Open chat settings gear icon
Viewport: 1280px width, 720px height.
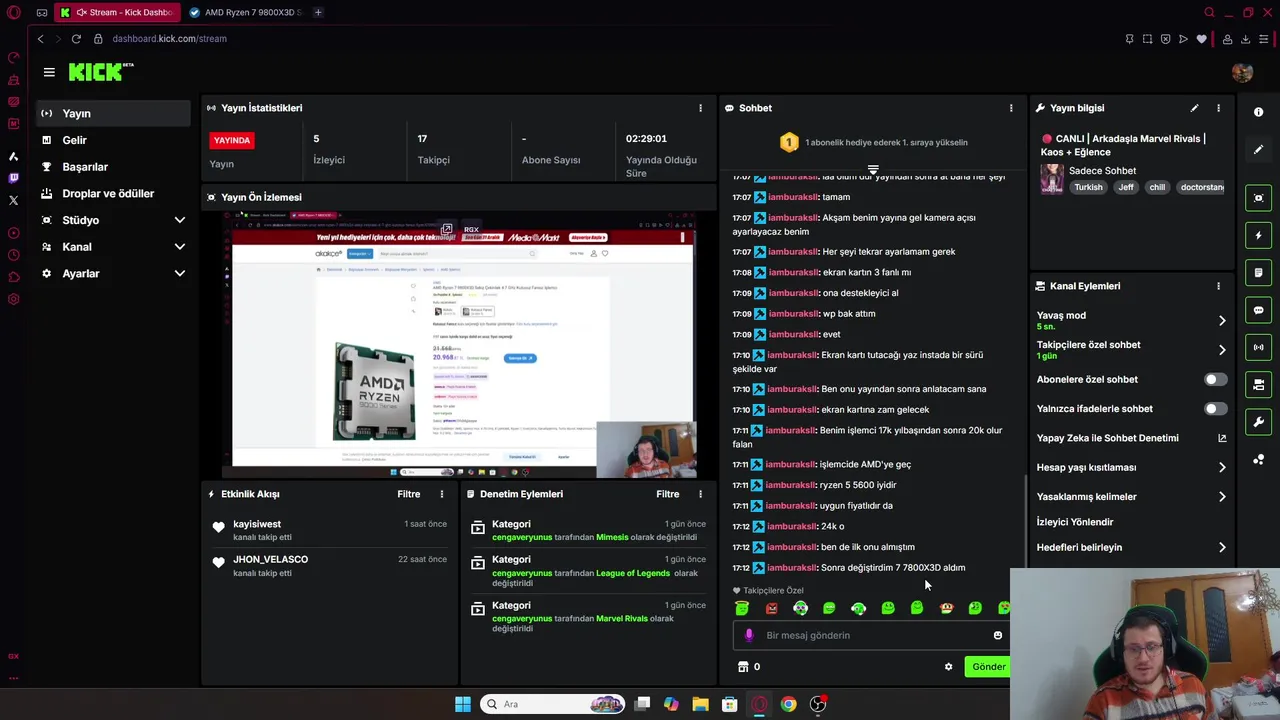coord(948,667)
